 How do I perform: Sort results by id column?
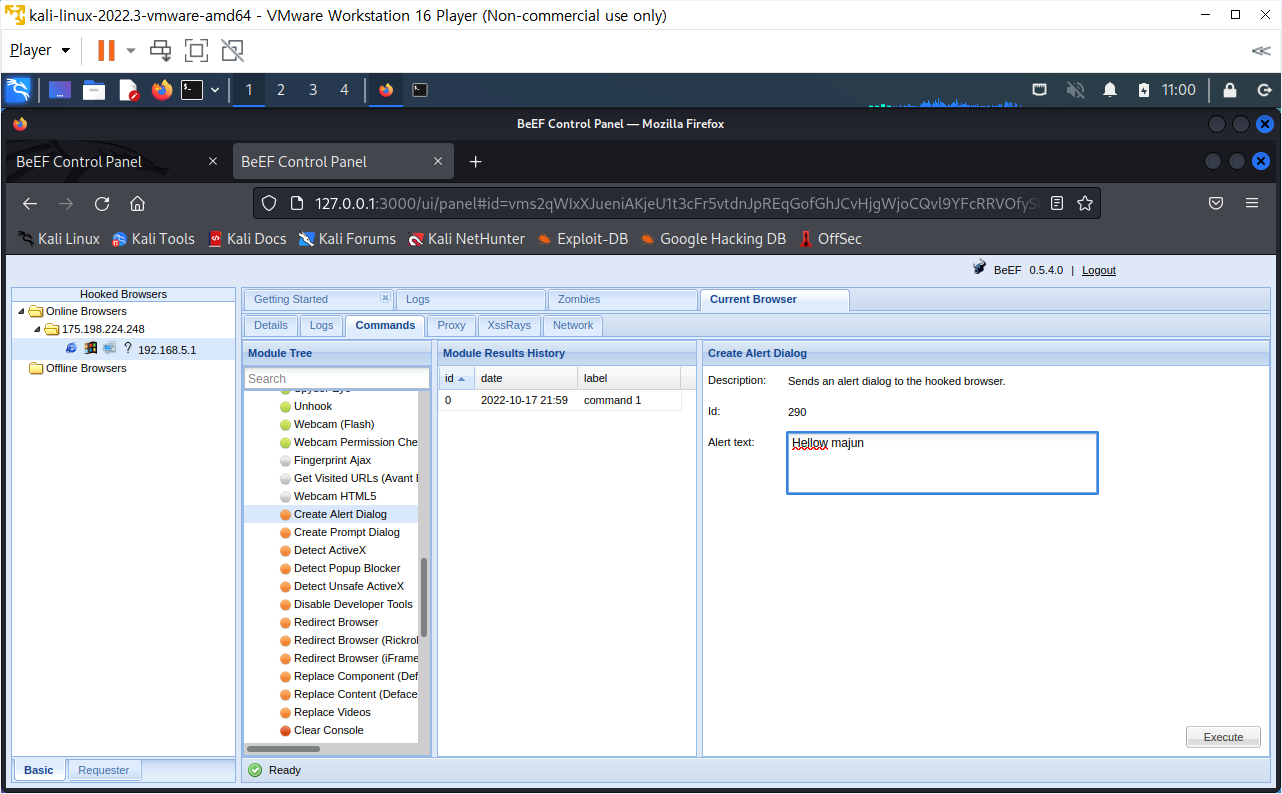[455, 378]
